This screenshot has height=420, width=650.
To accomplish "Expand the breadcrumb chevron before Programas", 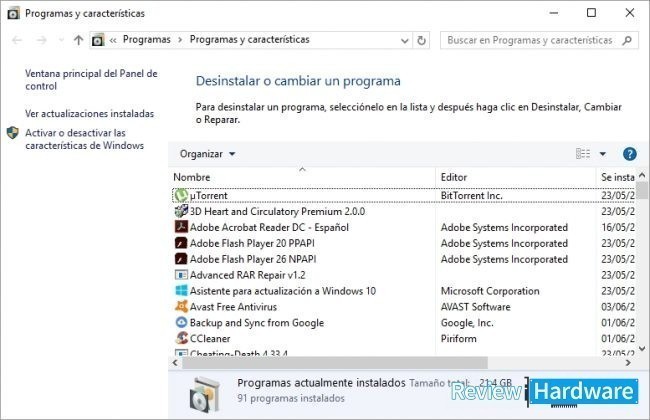I will (x=113, y=40).
